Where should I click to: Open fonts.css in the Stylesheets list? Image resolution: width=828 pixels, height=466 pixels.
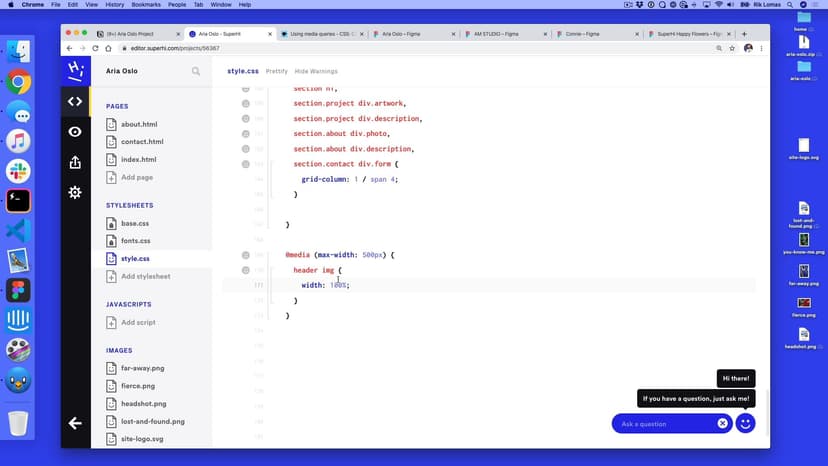(x=135, y=241)
